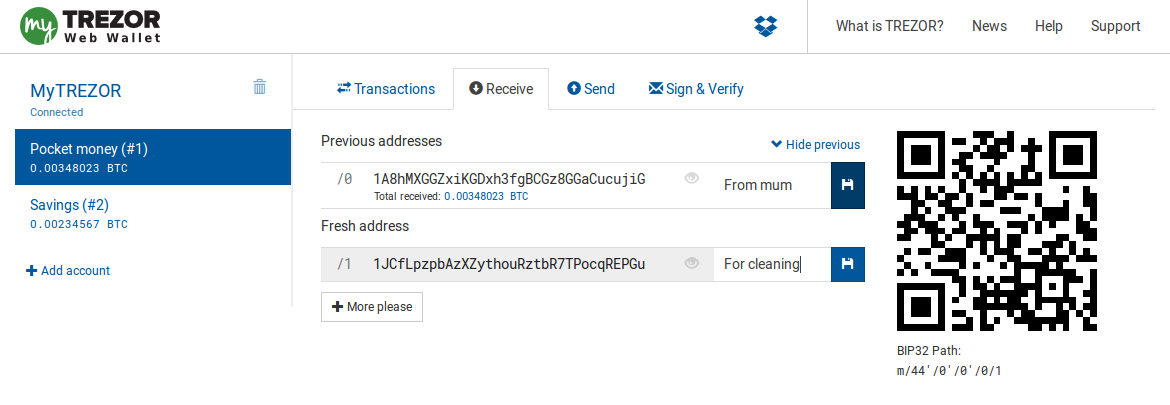1170x405 pixels.
Task: Click the QR code image
Action: tap(997, 231)
